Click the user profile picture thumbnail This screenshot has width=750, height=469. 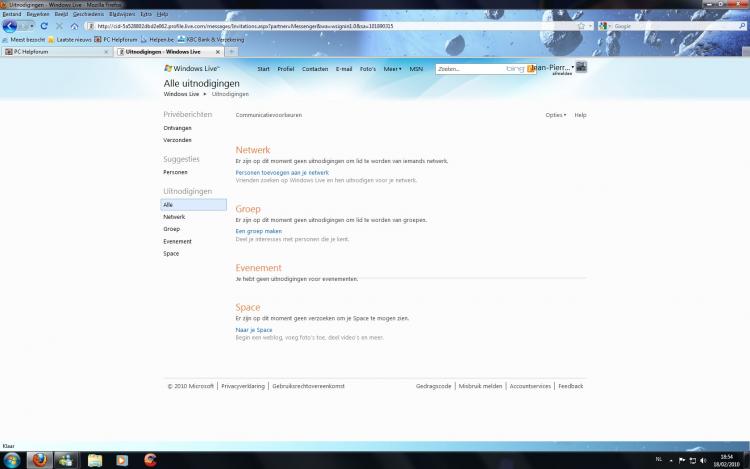point(581,67)
